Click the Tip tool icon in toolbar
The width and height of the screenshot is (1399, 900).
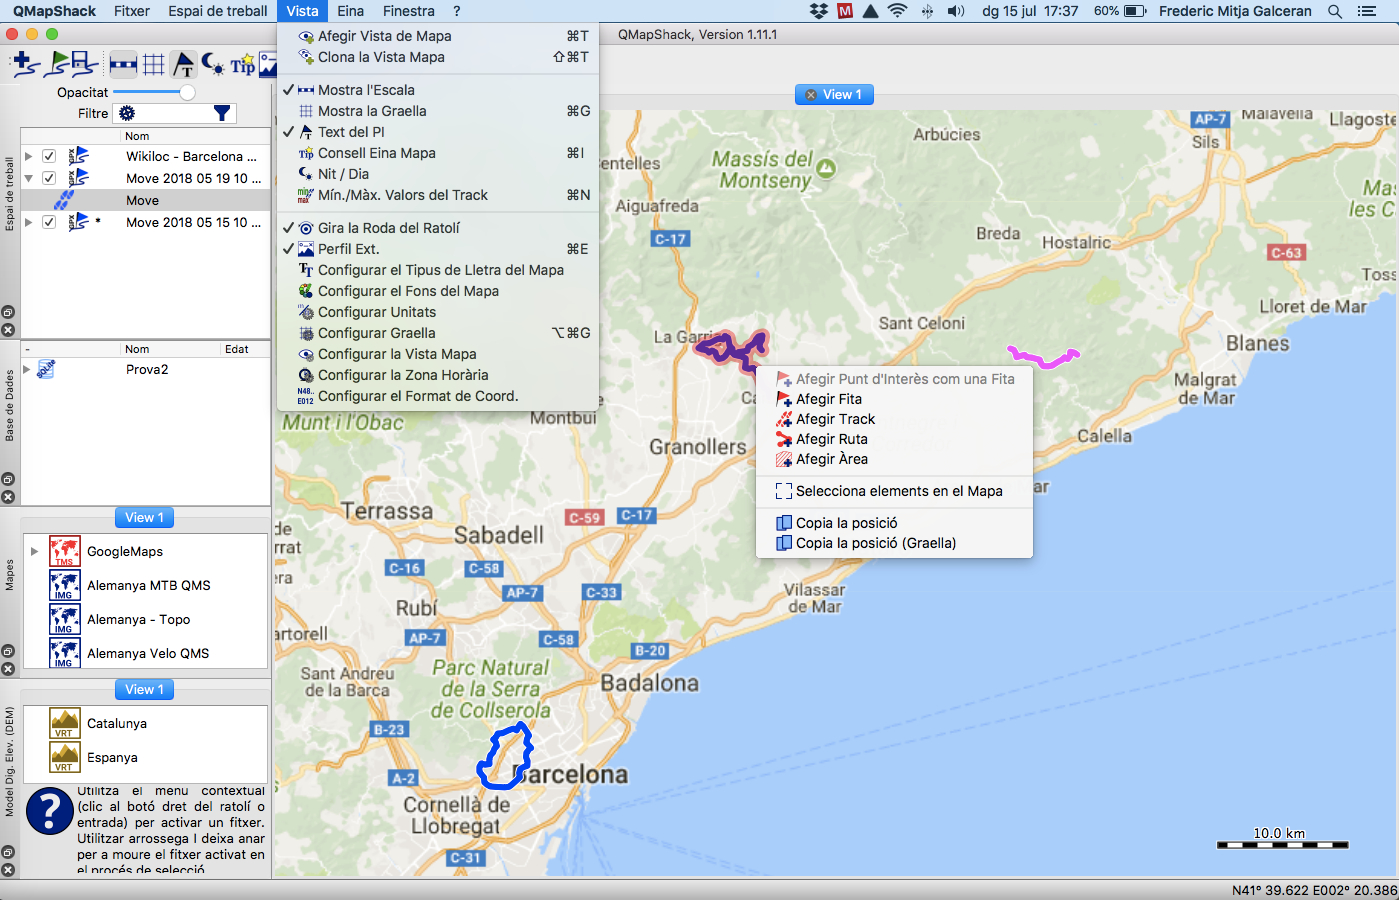pos(242,65)
